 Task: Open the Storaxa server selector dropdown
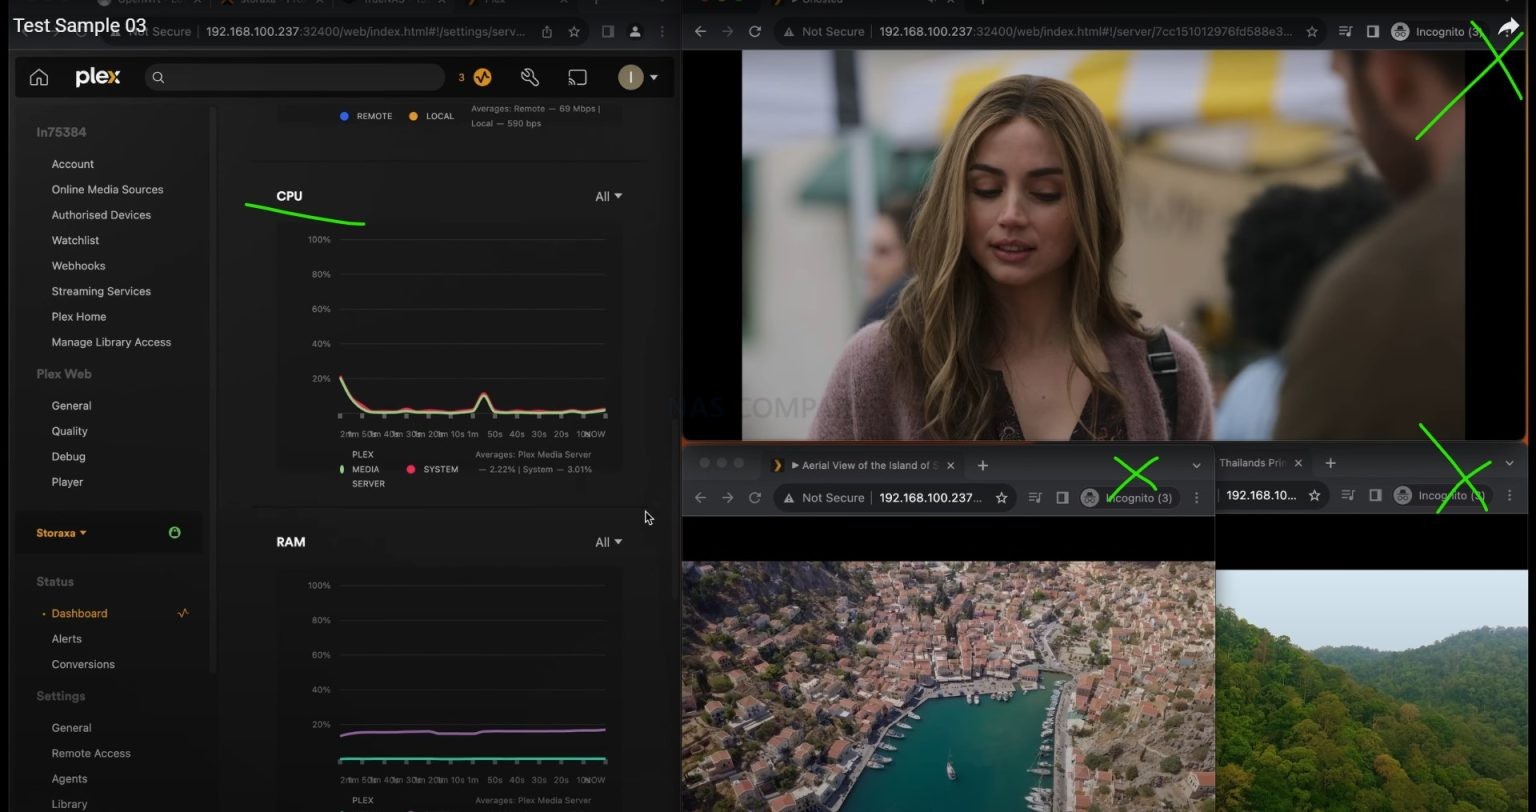pos(61,533)
